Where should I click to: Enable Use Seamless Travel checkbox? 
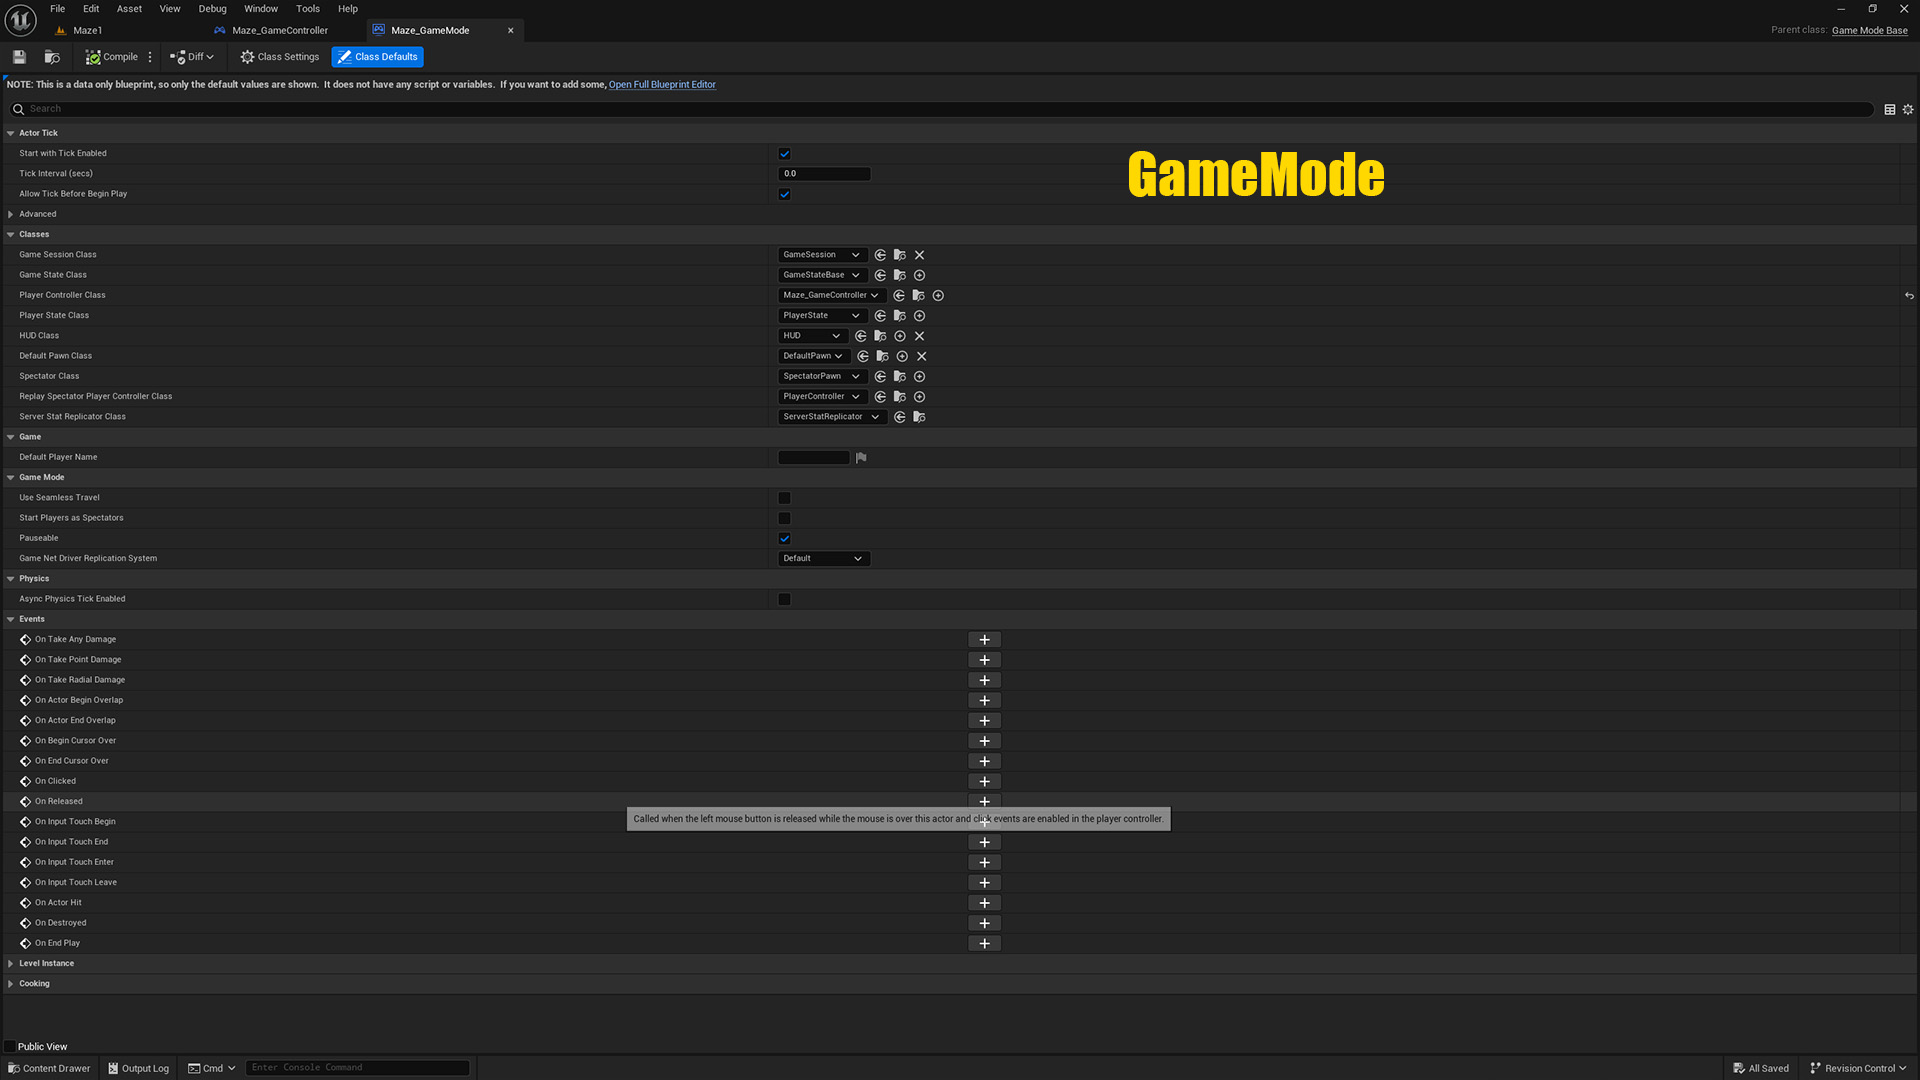pyautogui.click(x=785, y=498)
